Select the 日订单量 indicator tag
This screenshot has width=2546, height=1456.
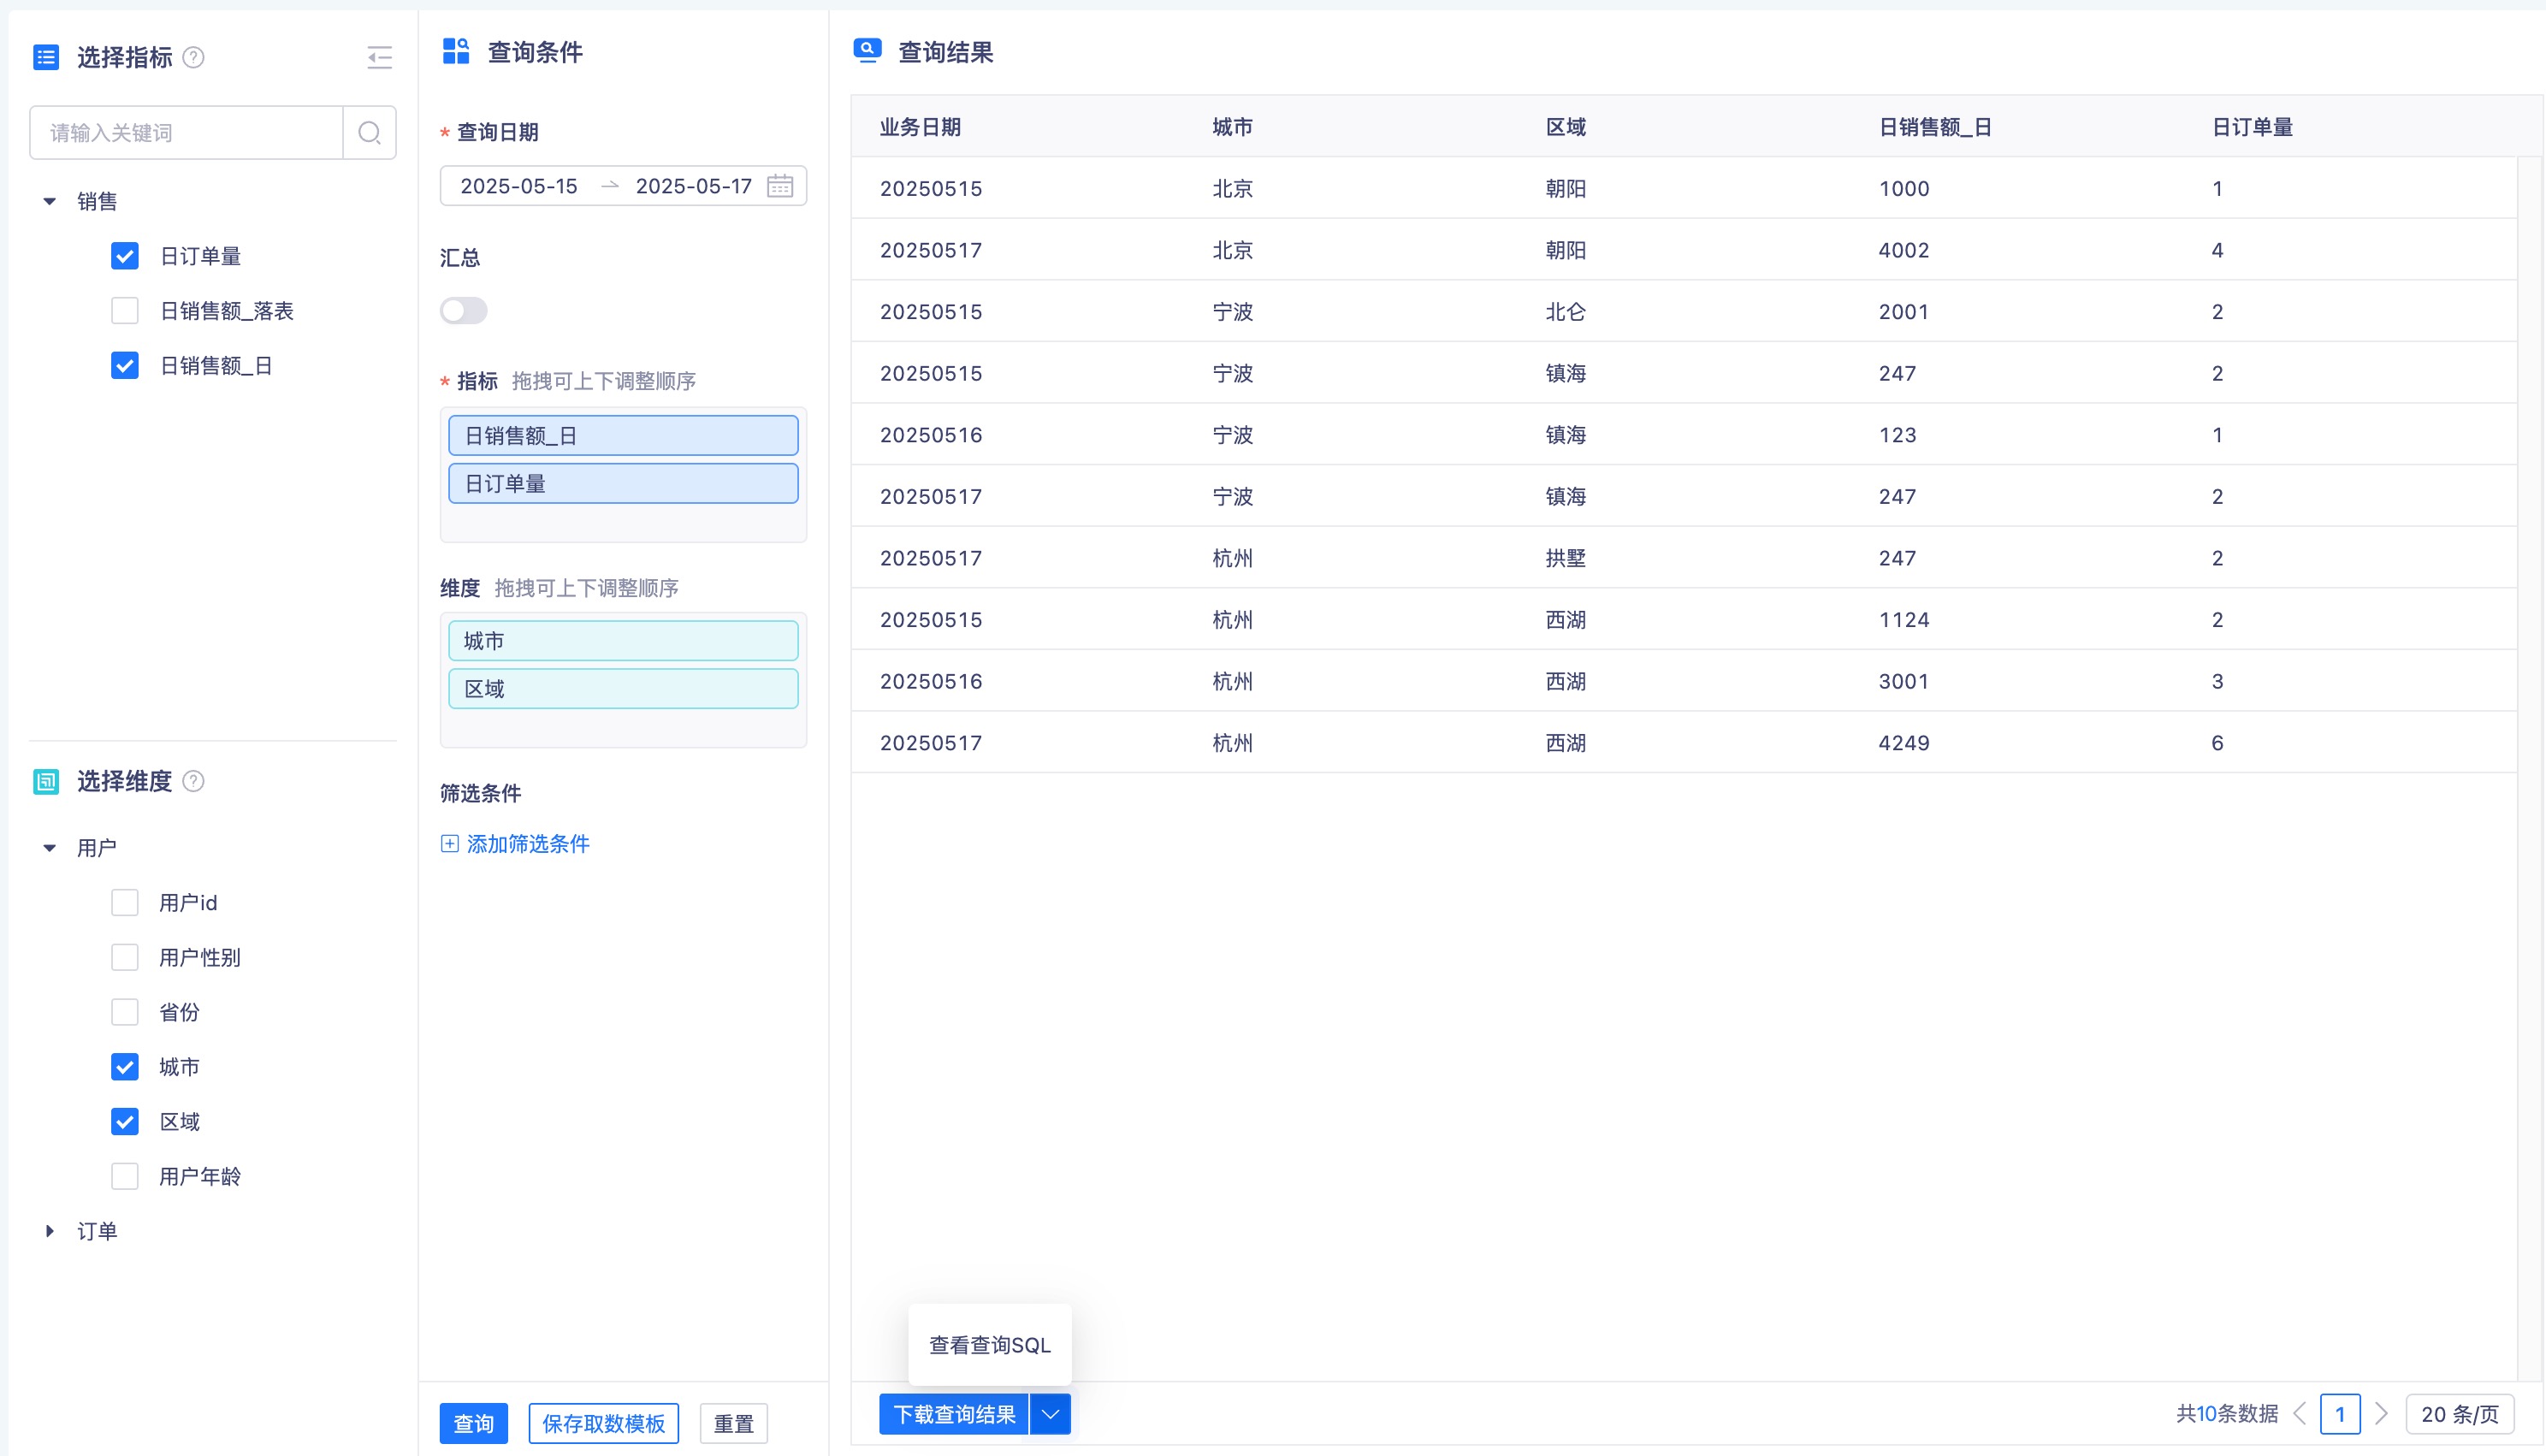click(623, 484)
